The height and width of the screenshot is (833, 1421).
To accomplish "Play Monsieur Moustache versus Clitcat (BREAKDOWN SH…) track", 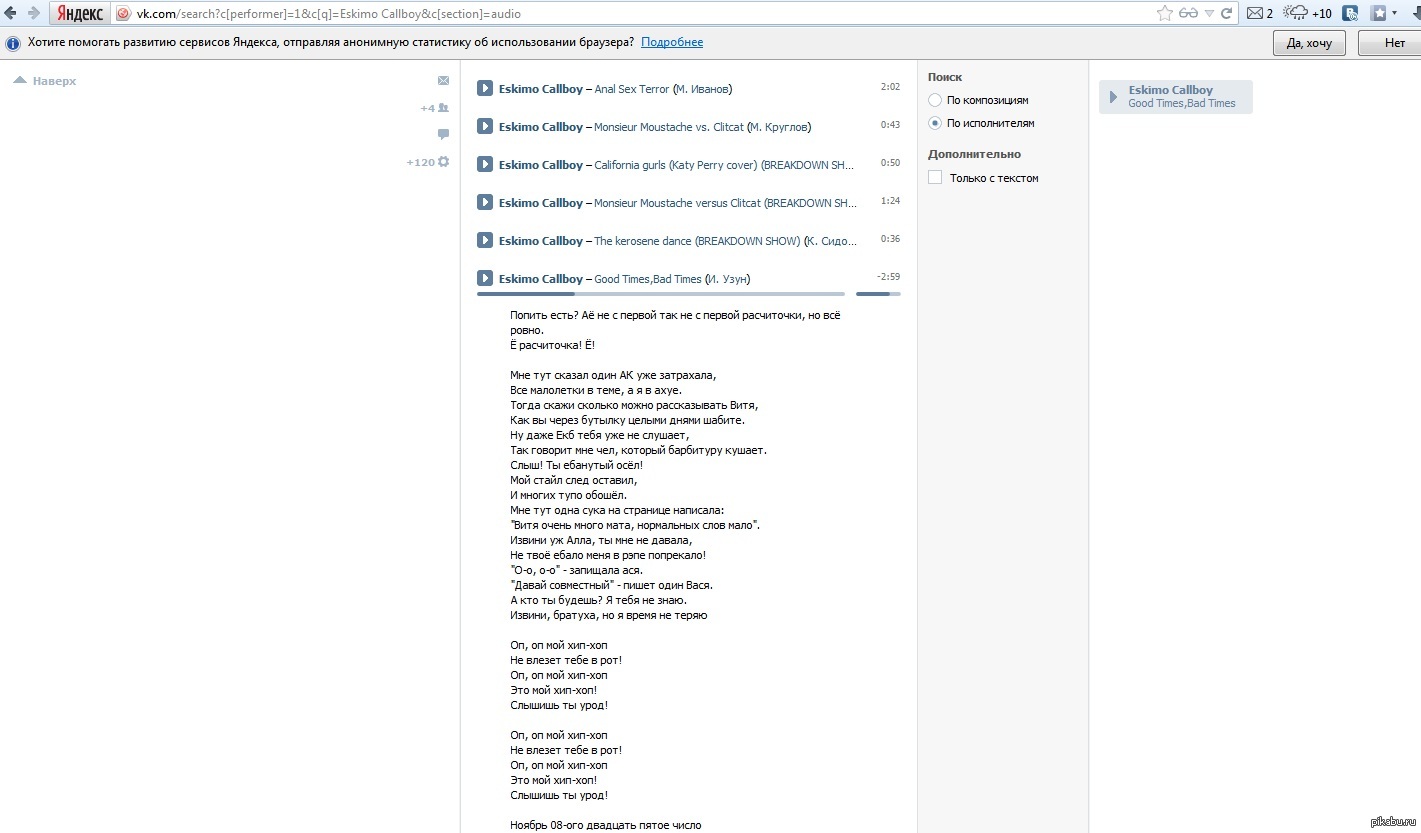I will point(485,202).
